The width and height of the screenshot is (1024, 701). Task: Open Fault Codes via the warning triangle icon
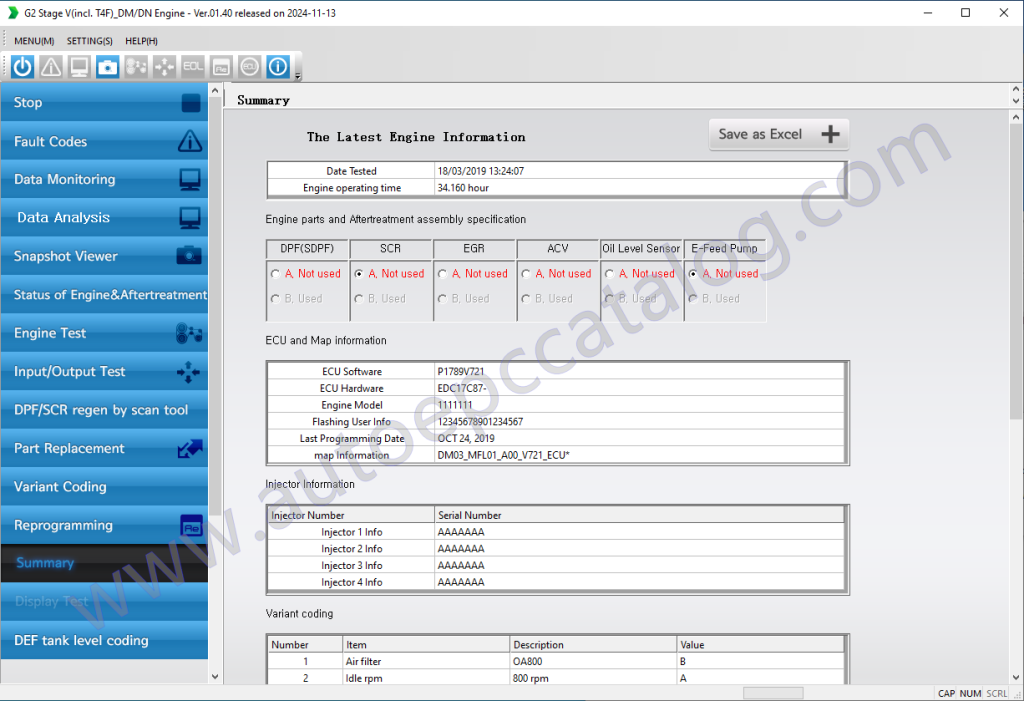point(50,66)
